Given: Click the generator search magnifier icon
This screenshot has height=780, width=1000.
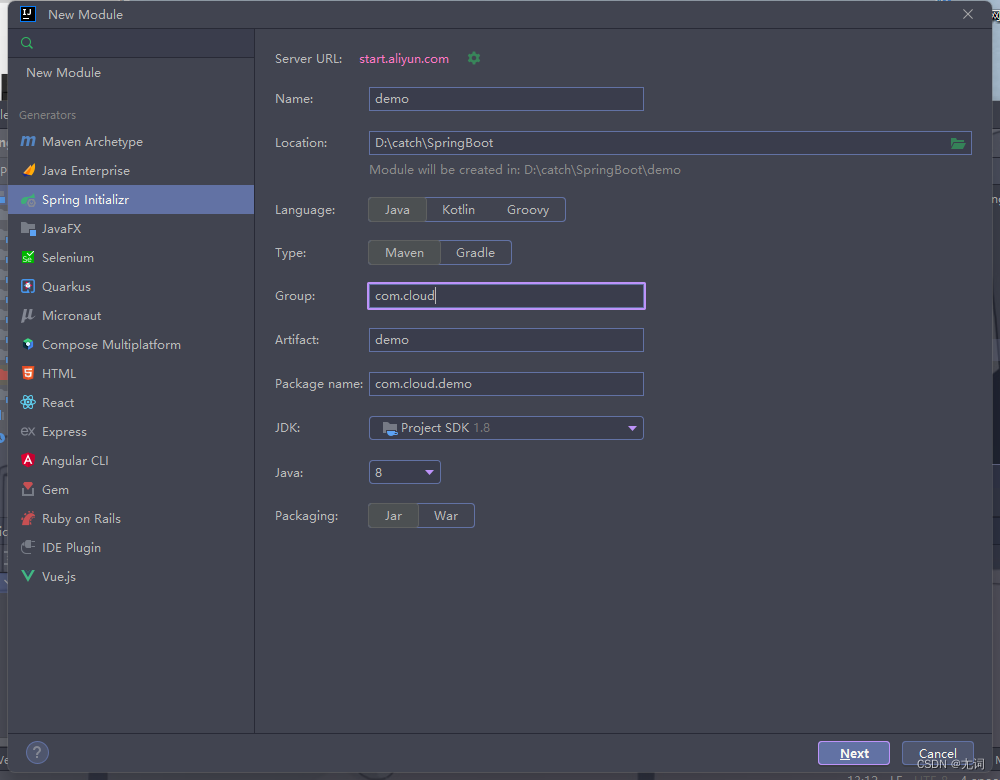Looking at the screenshot, I should [27, 43].
